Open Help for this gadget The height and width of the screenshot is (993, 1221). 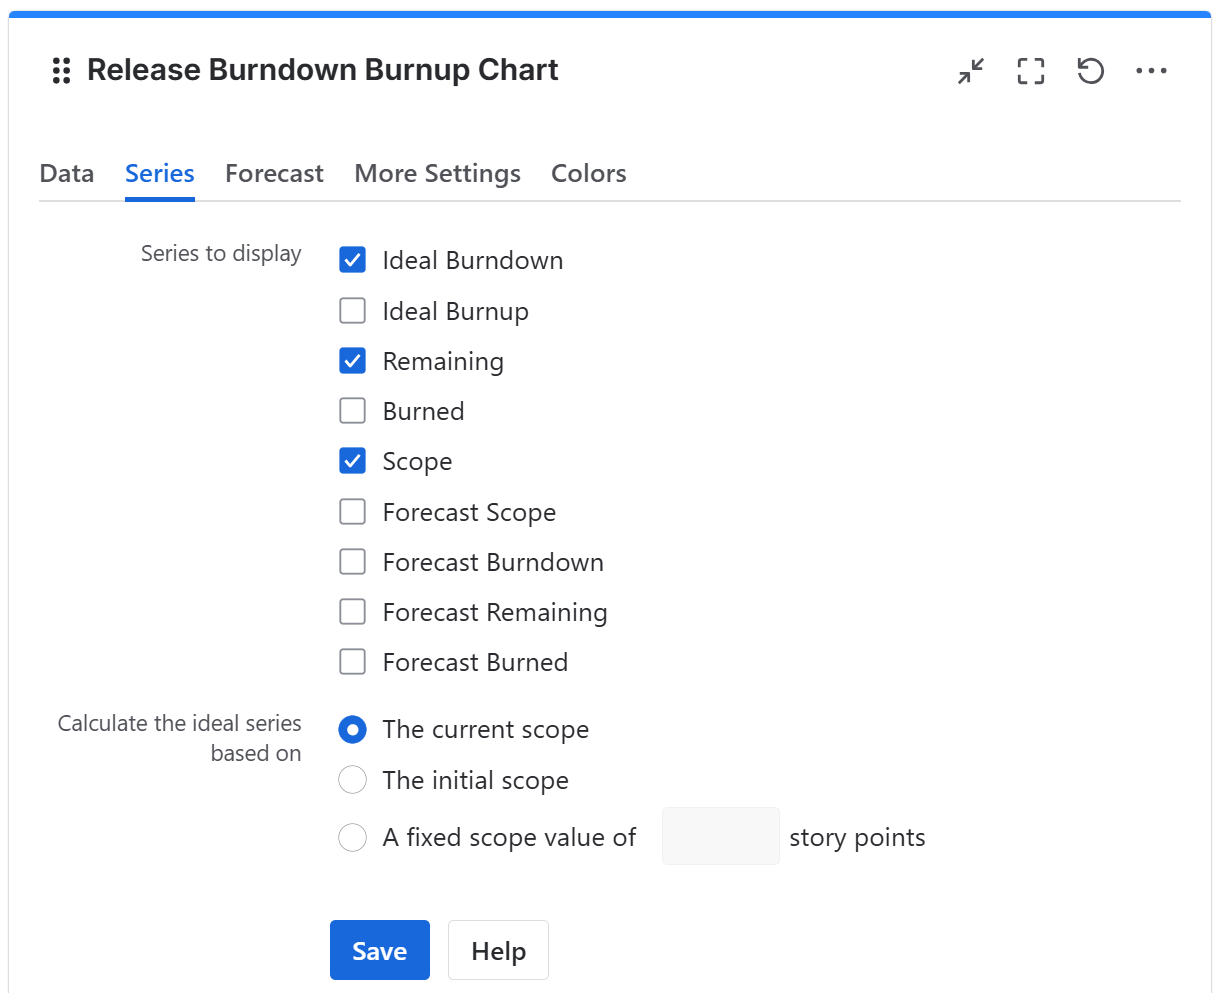498,949
